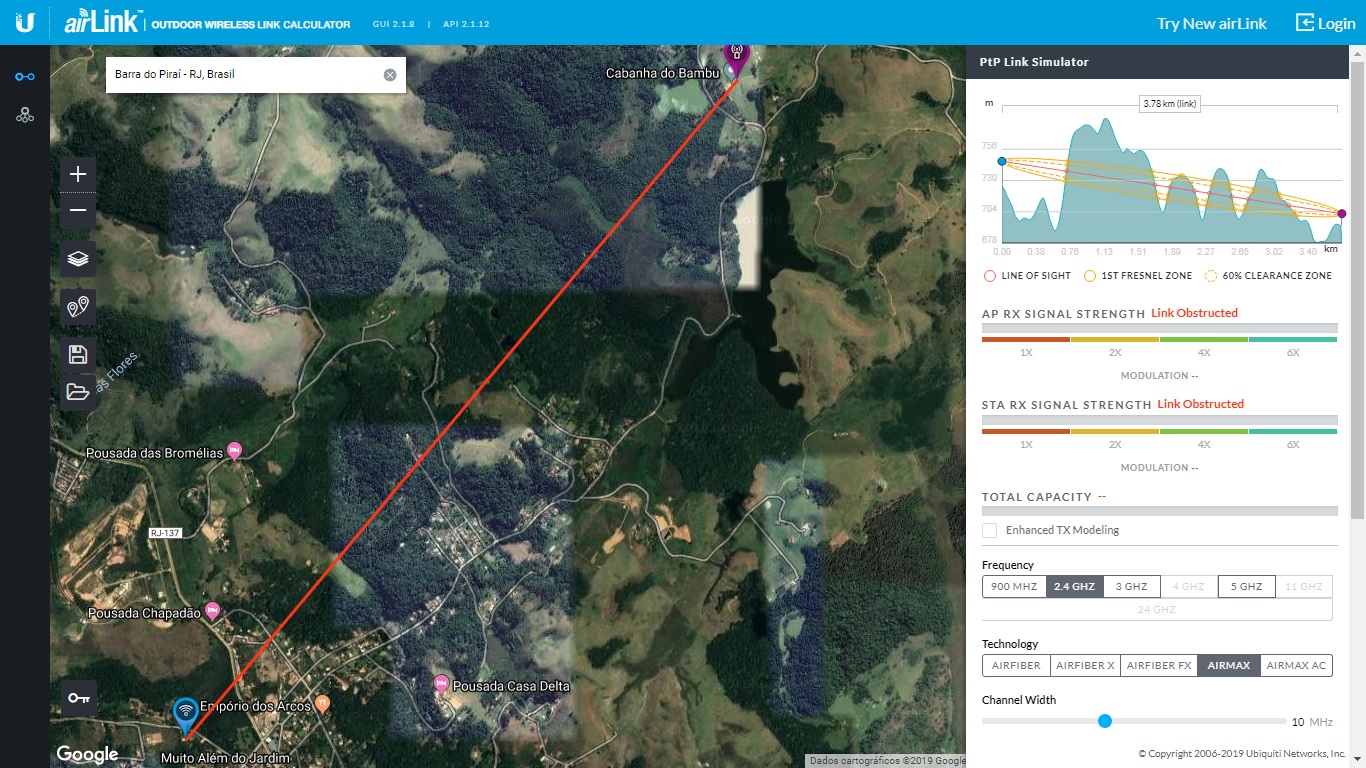Screen dimensions: 1366x768
Task: Zoom out on the map
Action: [78, 211]
